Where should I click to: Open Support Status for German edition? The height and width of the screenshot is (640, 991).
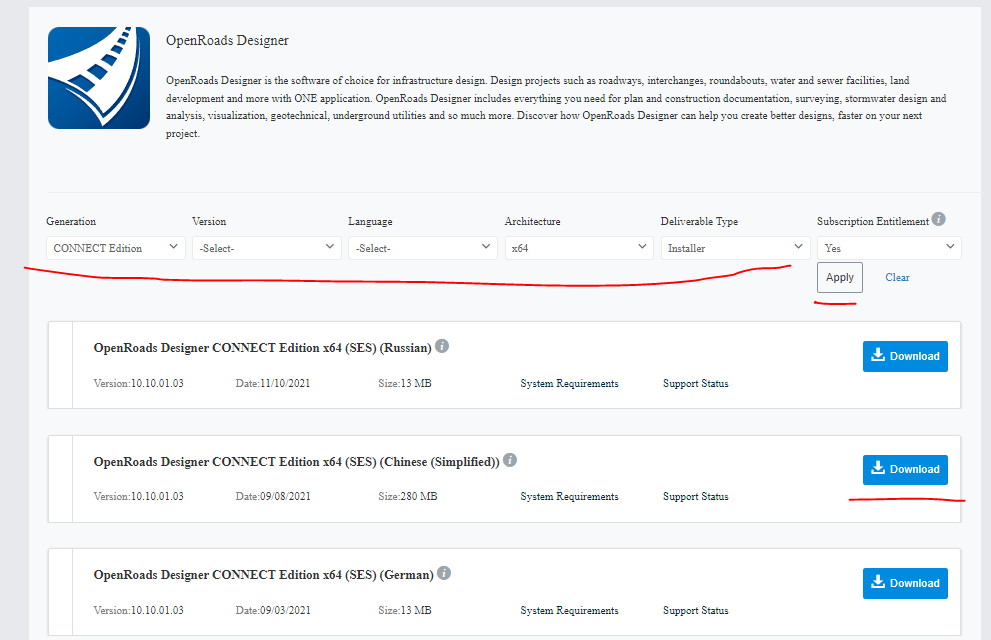[x=695, y=610]
